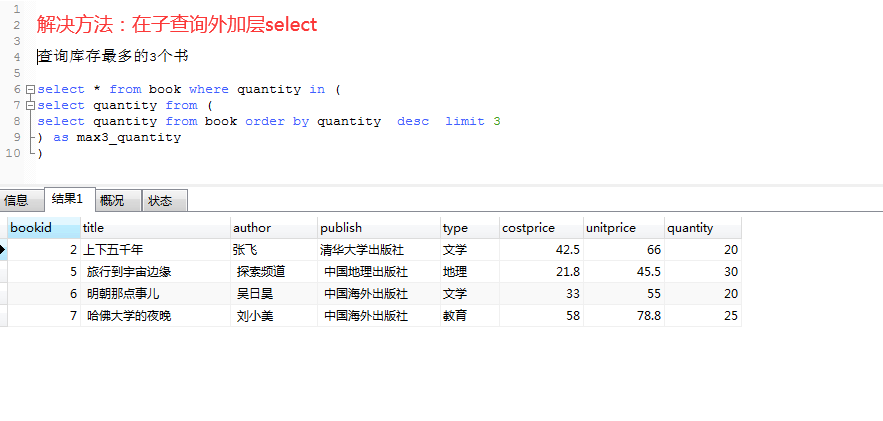Collapse the code fold at line 7
The height and width of the screenshot is (421, 883).
click(x=30, y=105)
